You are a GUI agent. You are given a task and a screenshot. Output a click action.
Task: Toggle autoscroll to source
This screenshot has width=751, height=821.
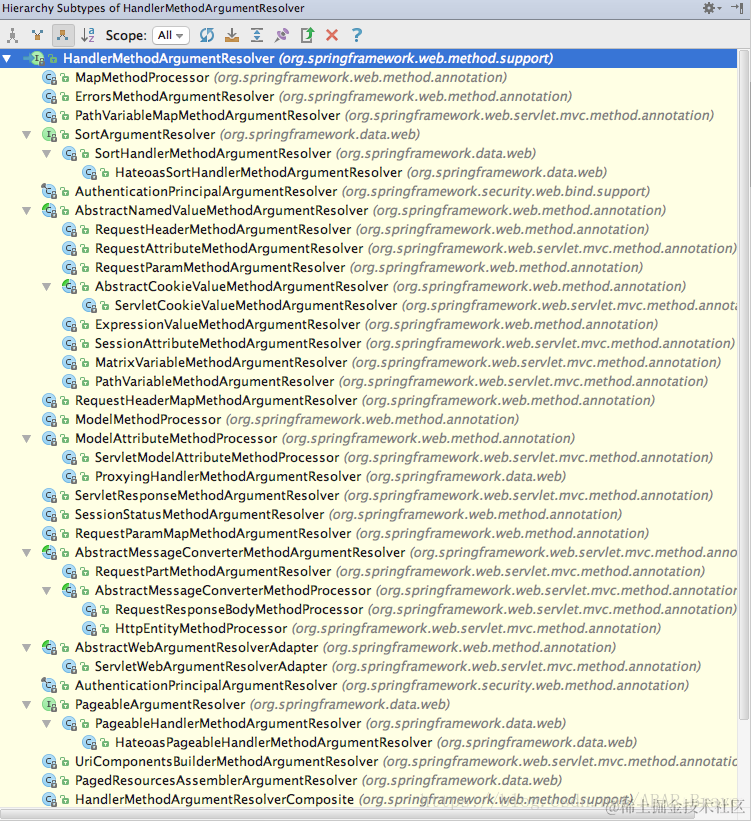pyautogui.click(x=231, y=35)
